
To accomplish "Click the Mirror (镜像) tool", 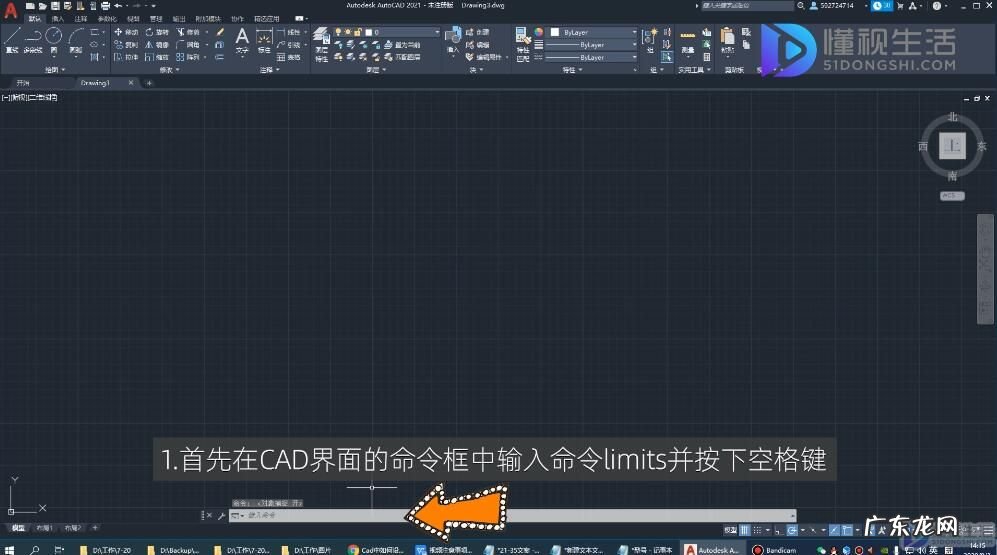I will 156,45.
